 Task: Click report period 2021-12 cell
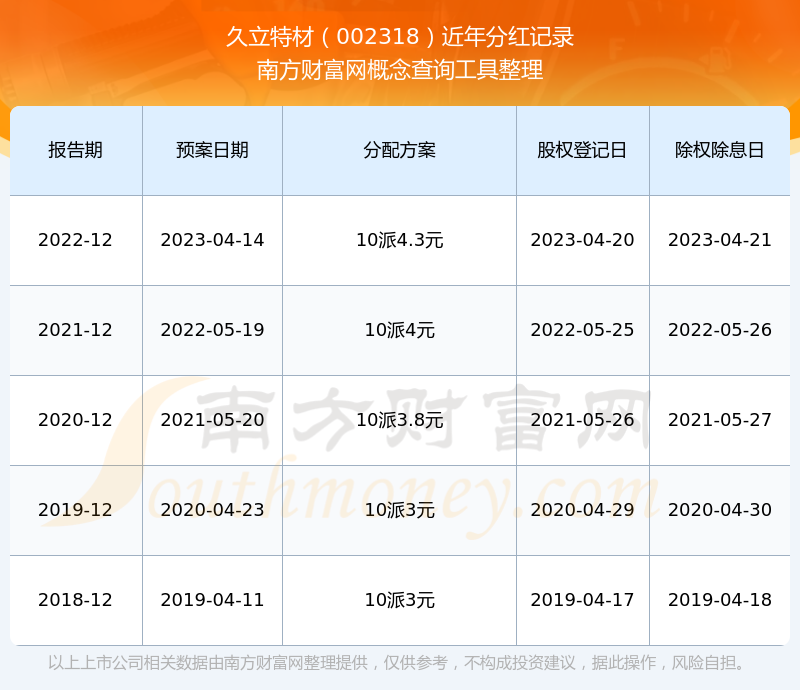76,330
